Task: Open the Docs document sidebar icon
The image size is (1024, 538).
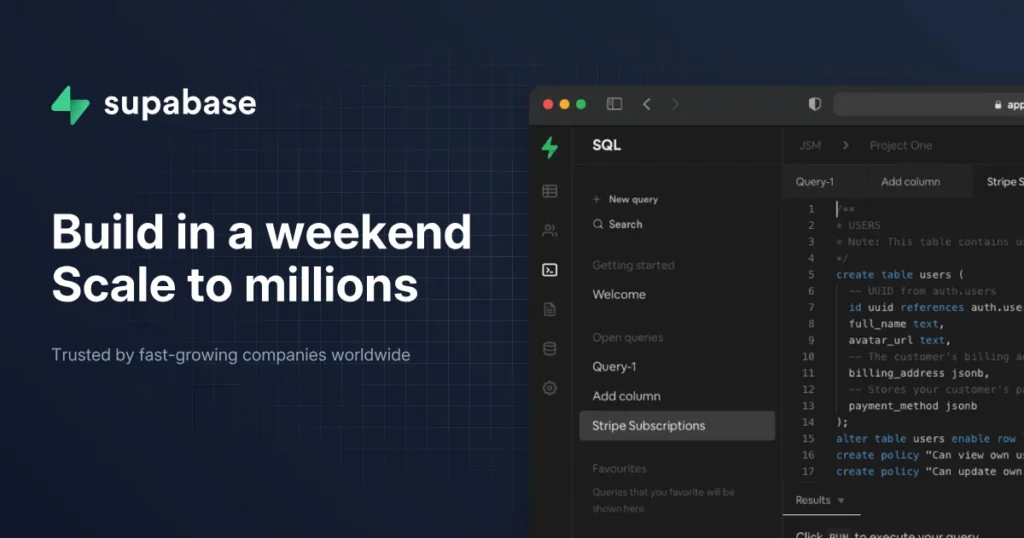Action: click(550, 309)
